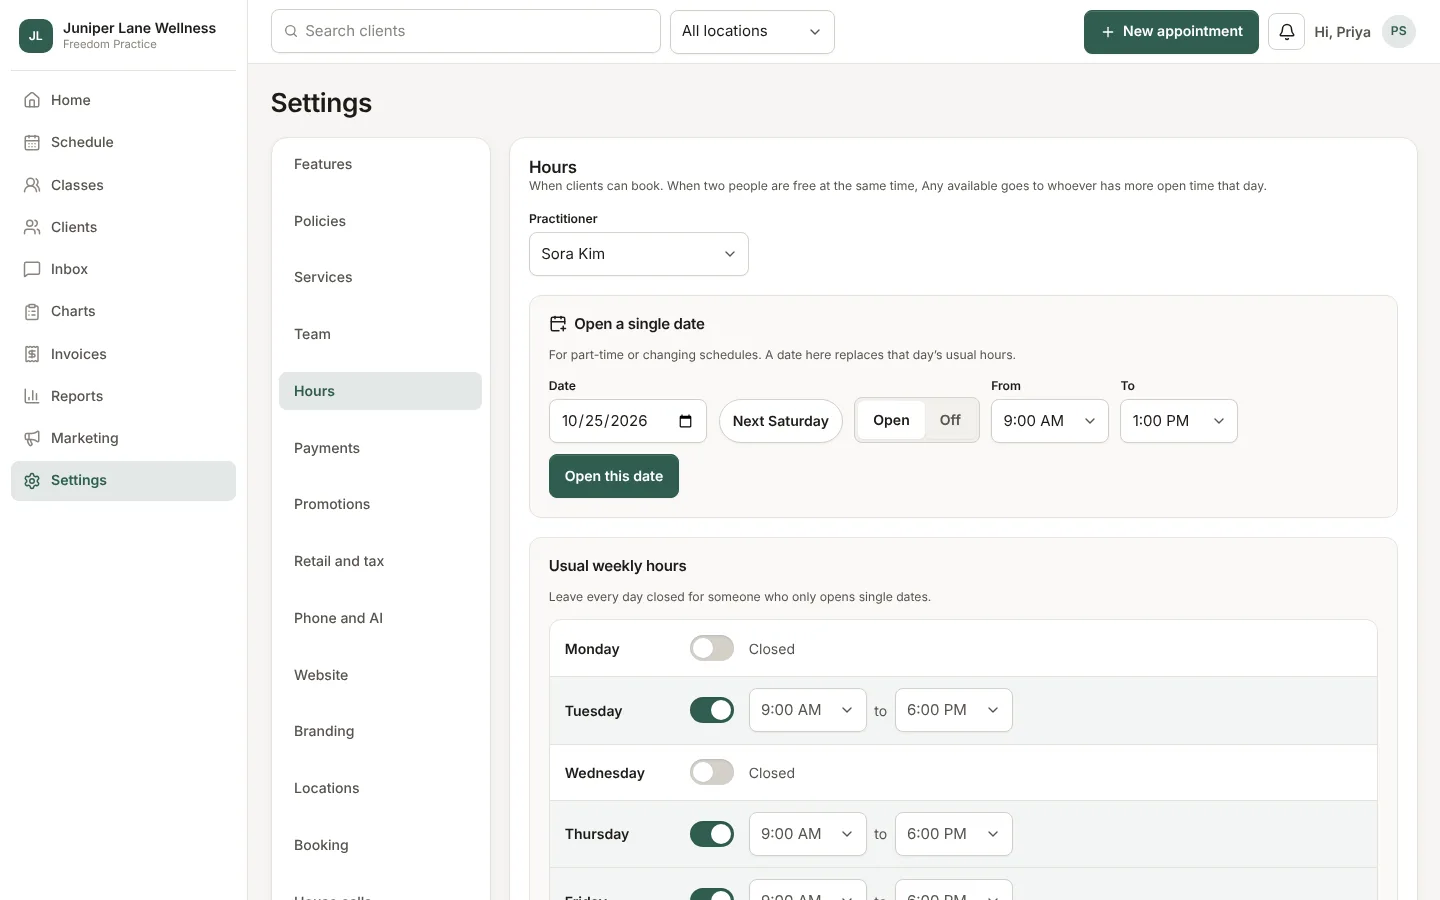Open the Clients sidebar icon
This screenshot has height=900, width=1440.
pyautogui.click(x=32, y=227)
